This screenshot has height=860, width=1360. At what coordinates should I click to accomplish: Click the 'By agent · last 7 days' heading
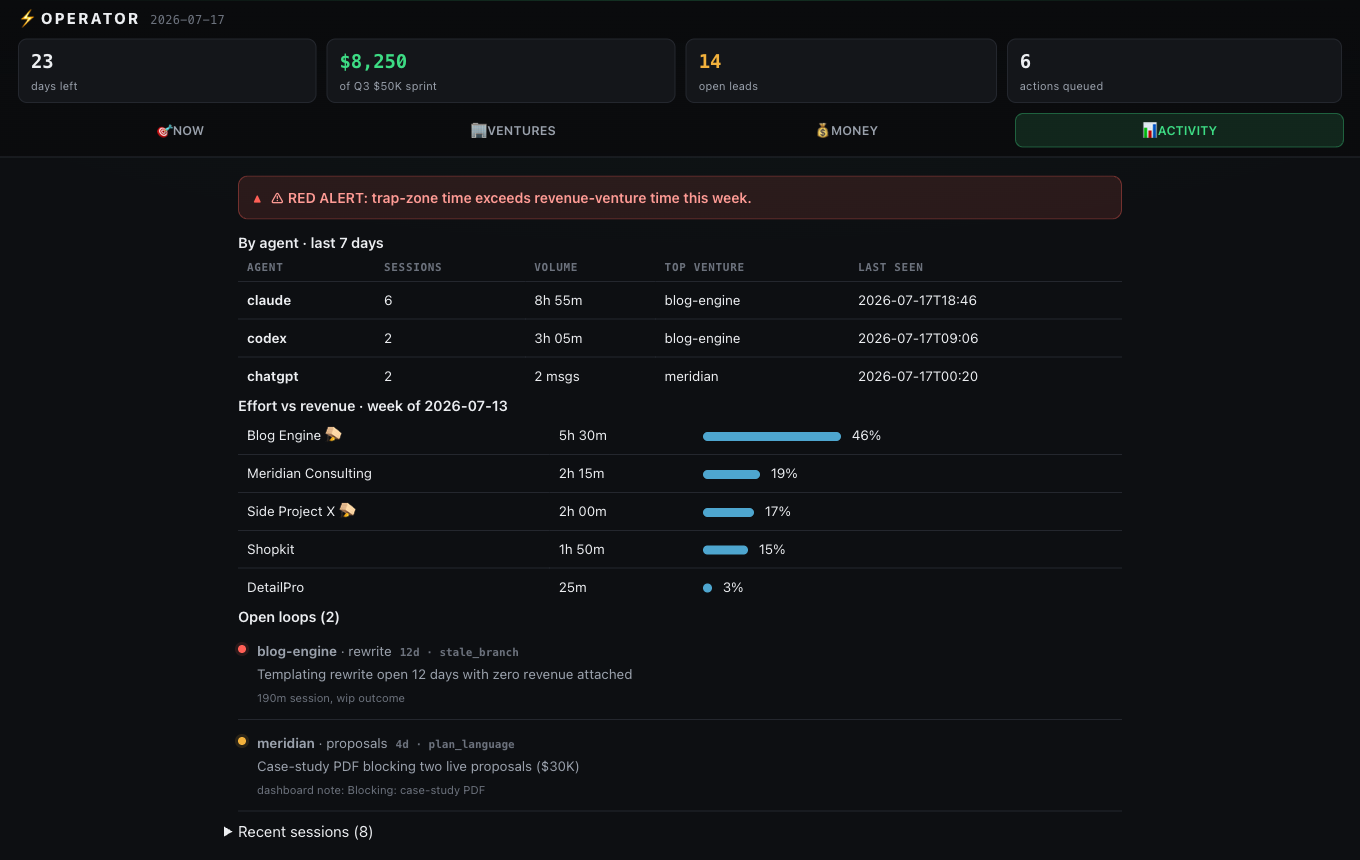coord(311,243)
